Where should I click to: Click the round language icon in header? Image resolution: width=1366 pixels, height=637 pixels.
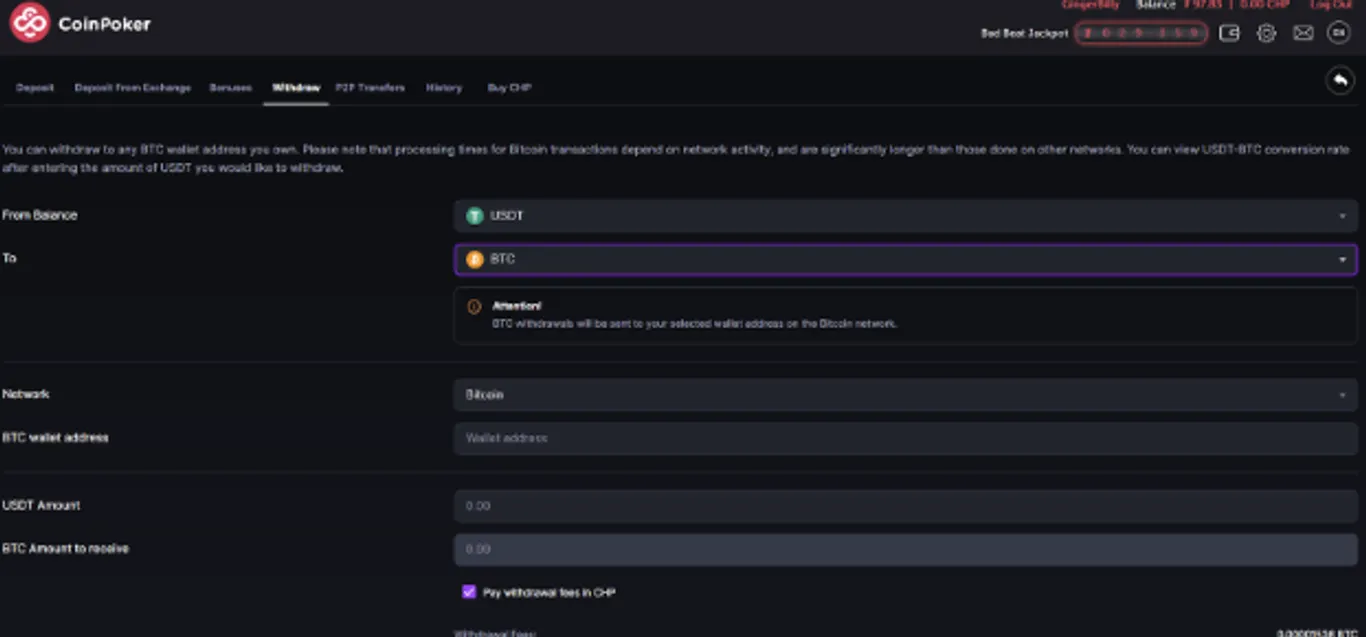pyautogui.click(x=1338, y=33)
